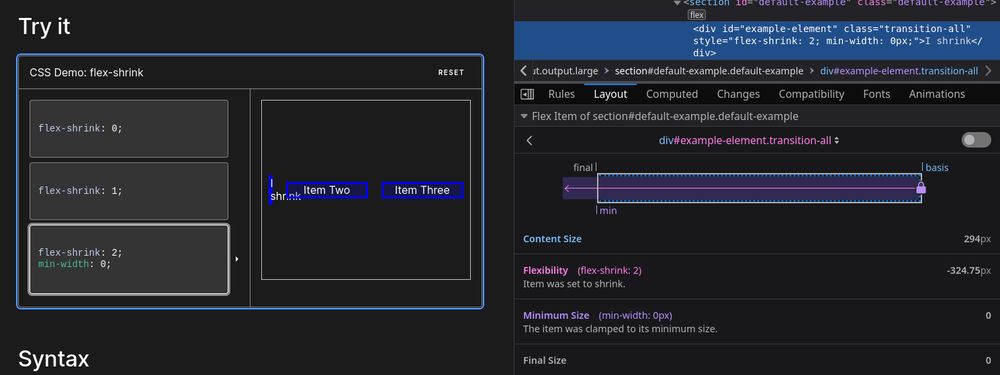Click the Final Size label

545,360
